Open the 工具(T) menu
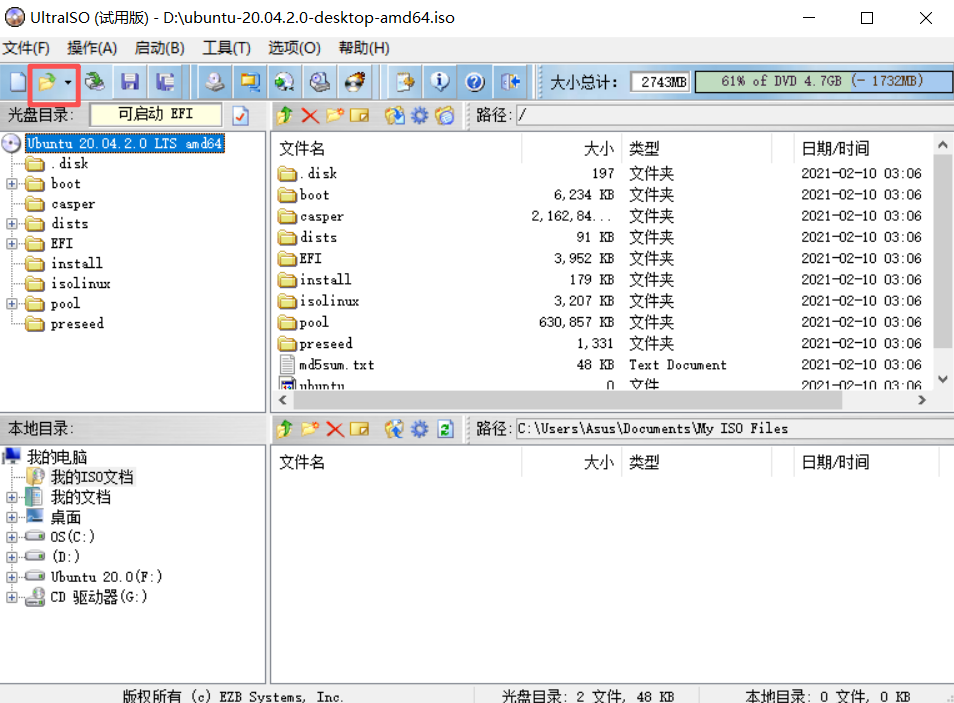The height and width of the screenshot is (703, 954). [226, 48]
